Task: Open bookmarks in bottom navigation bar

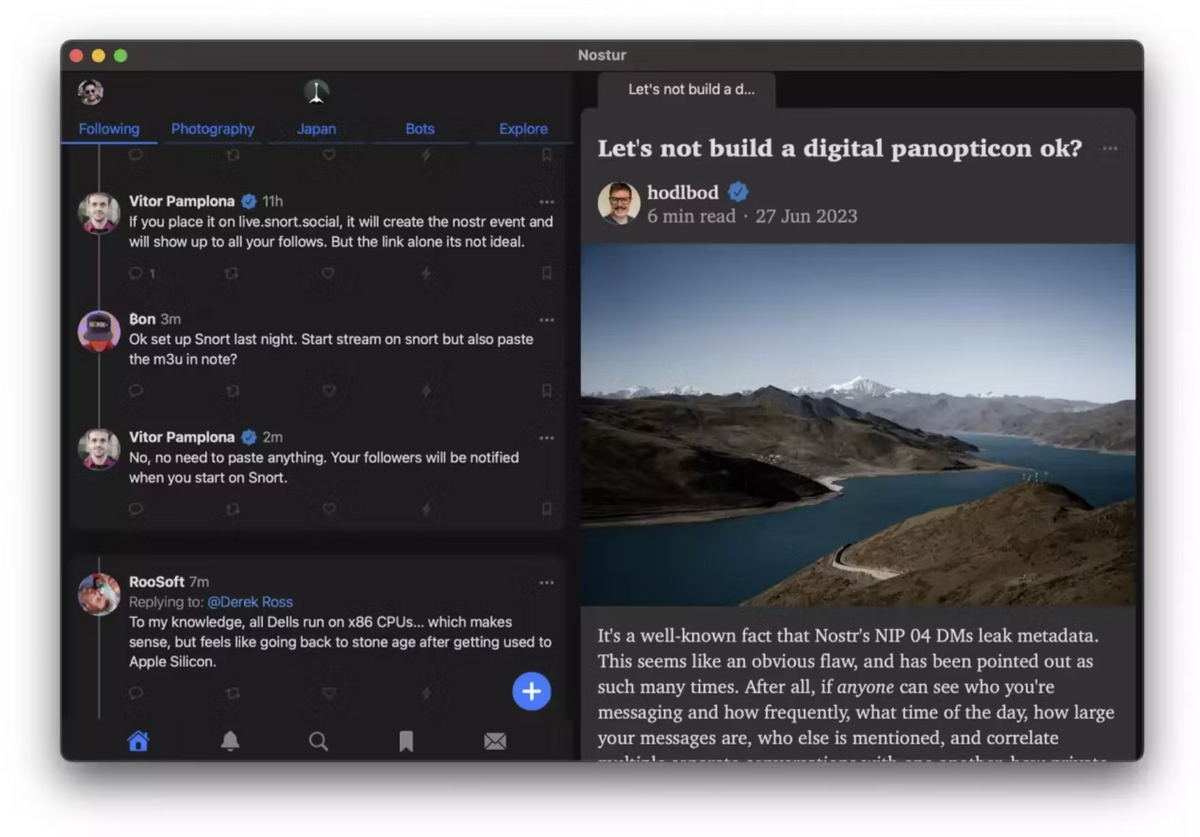Action: [x=406, y=741]
